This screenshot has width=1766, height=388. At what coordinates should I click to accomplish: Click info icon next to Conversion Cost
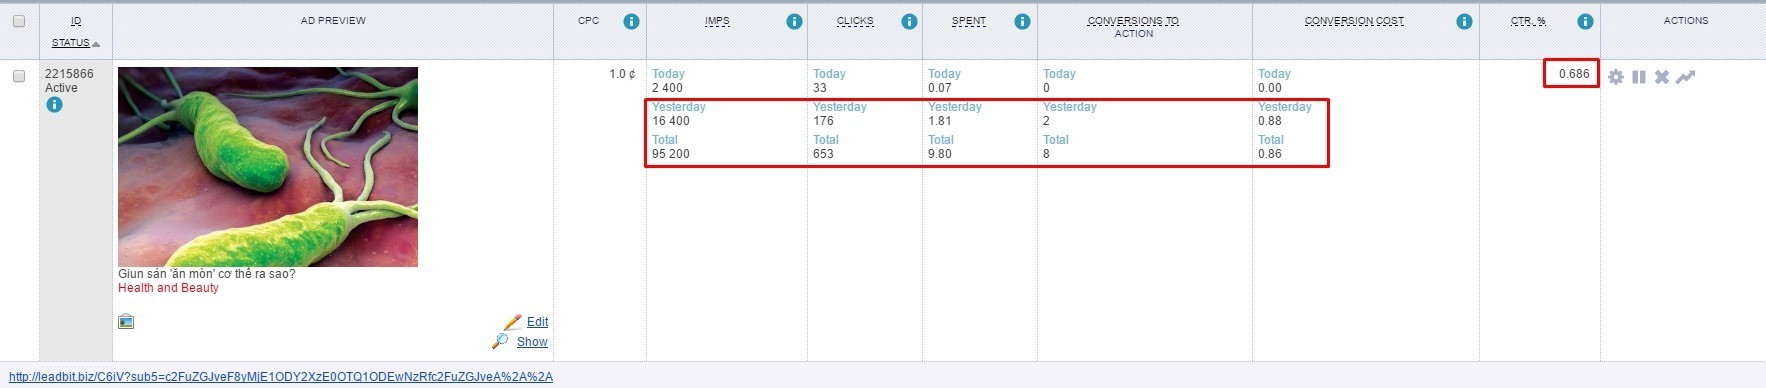(x=1464, y=21)
